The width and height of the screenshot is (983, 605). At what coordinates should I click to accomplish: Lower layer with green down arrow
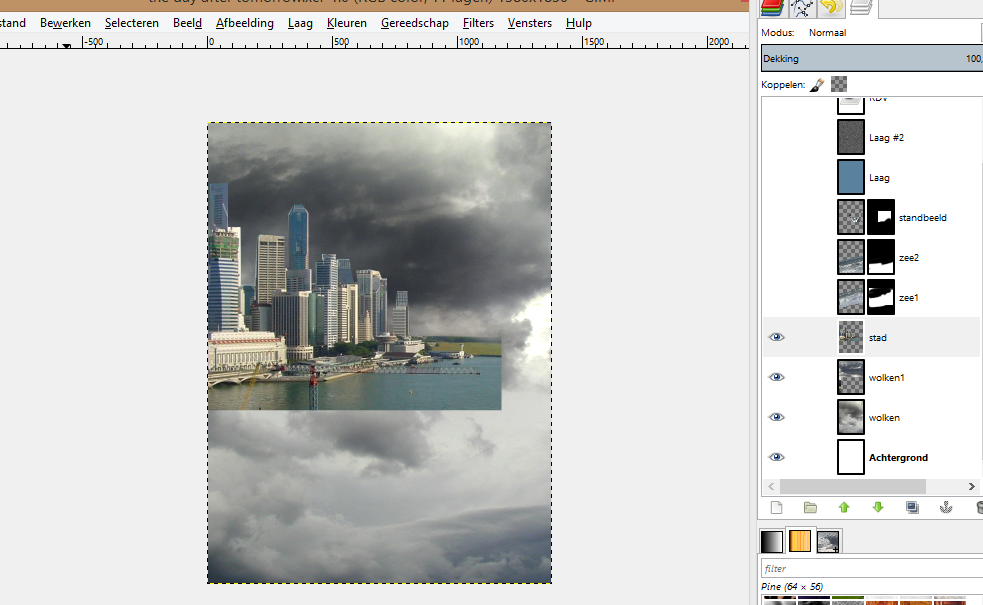tap(878, 508)
